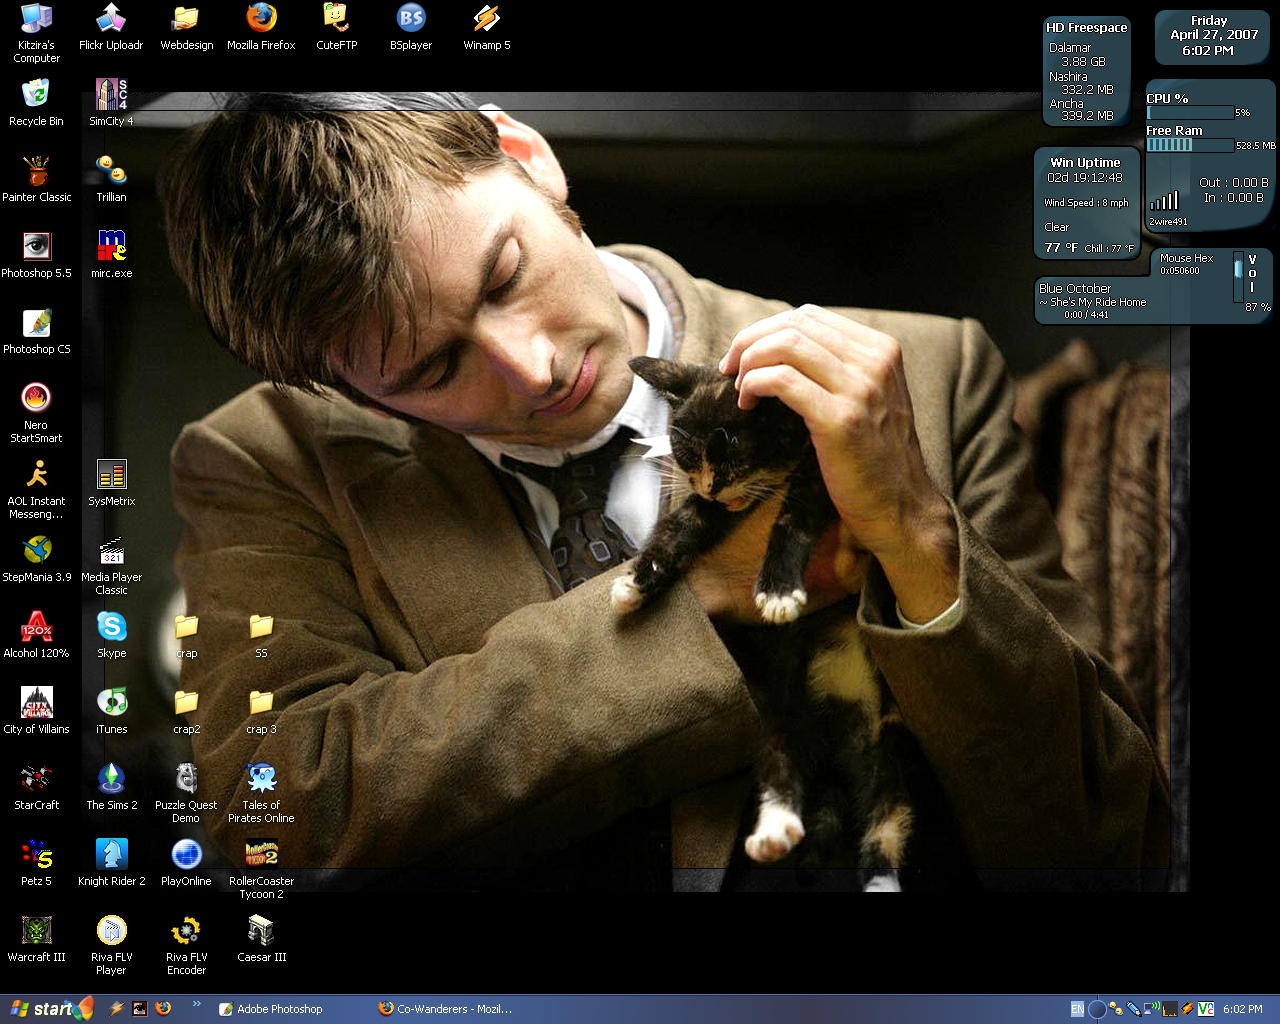Launch Flickr Uploadr from the desktop
This screenshot has height=1024, width=1280.
click(111, 26)
